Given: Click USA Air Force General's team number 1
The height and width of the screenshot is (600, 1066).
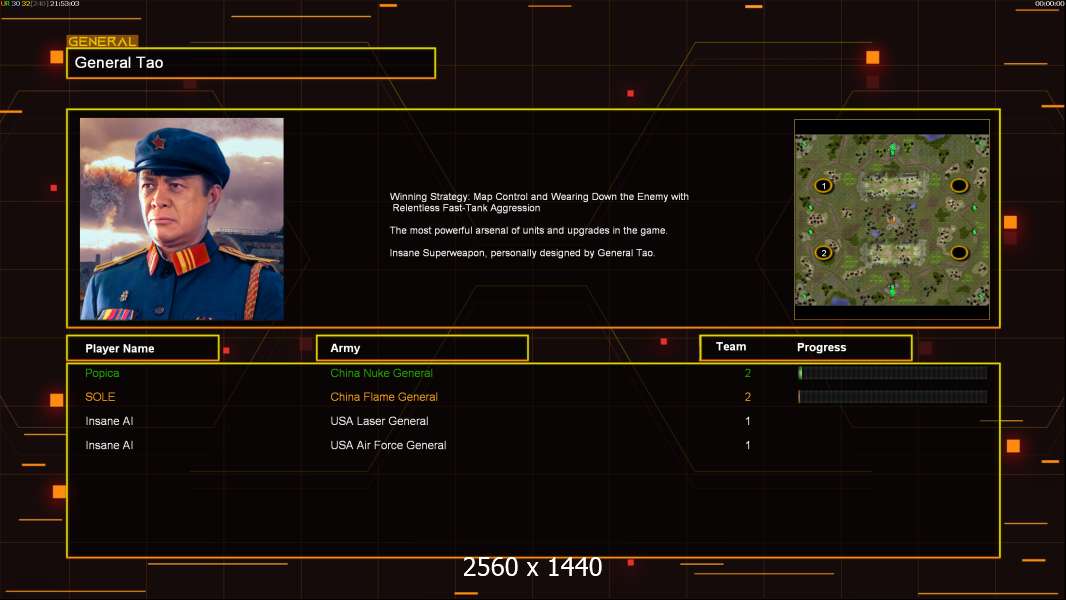Looking at the screenshot, I should coord(748,445).
